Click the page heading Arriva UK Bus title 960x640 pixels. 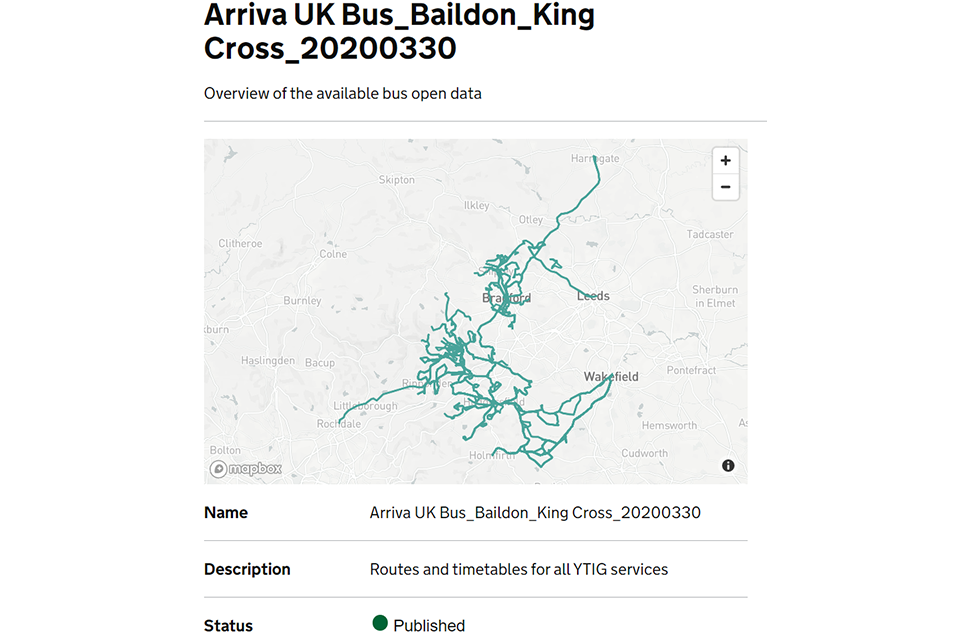[x=399, y=30]
